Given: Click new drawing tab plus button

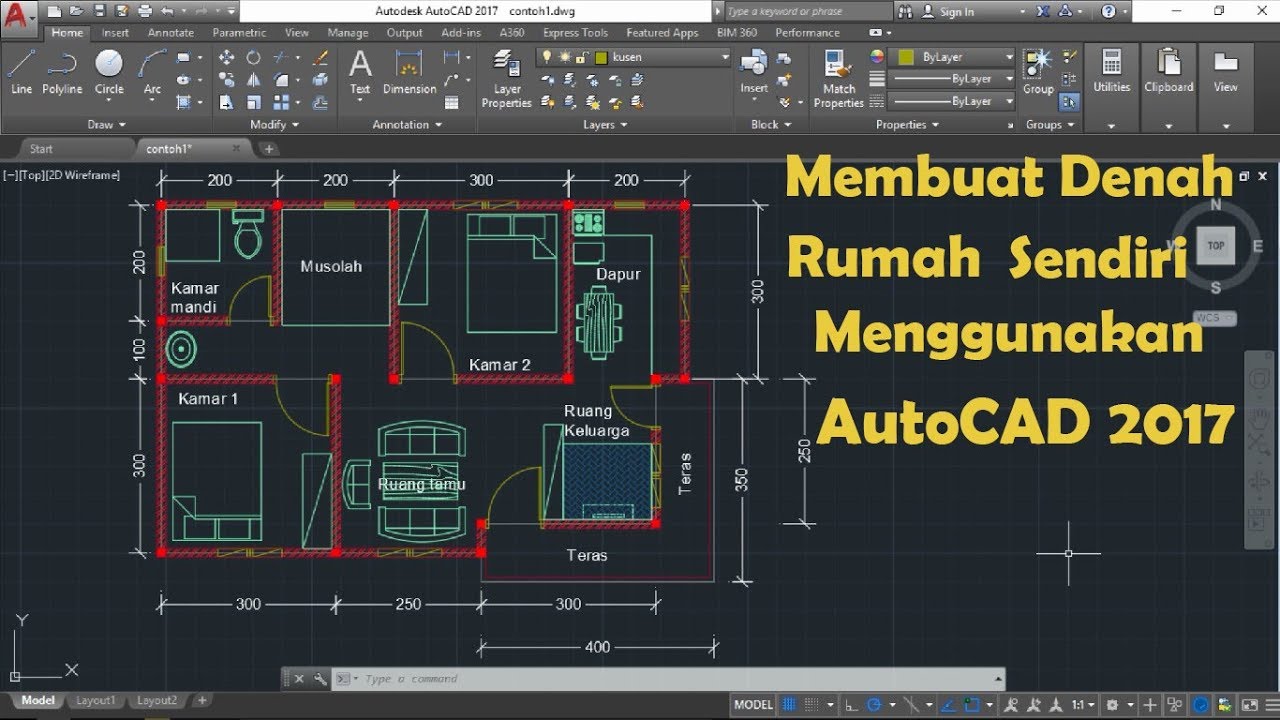Looking at the screenshot, I should (269, 149).
